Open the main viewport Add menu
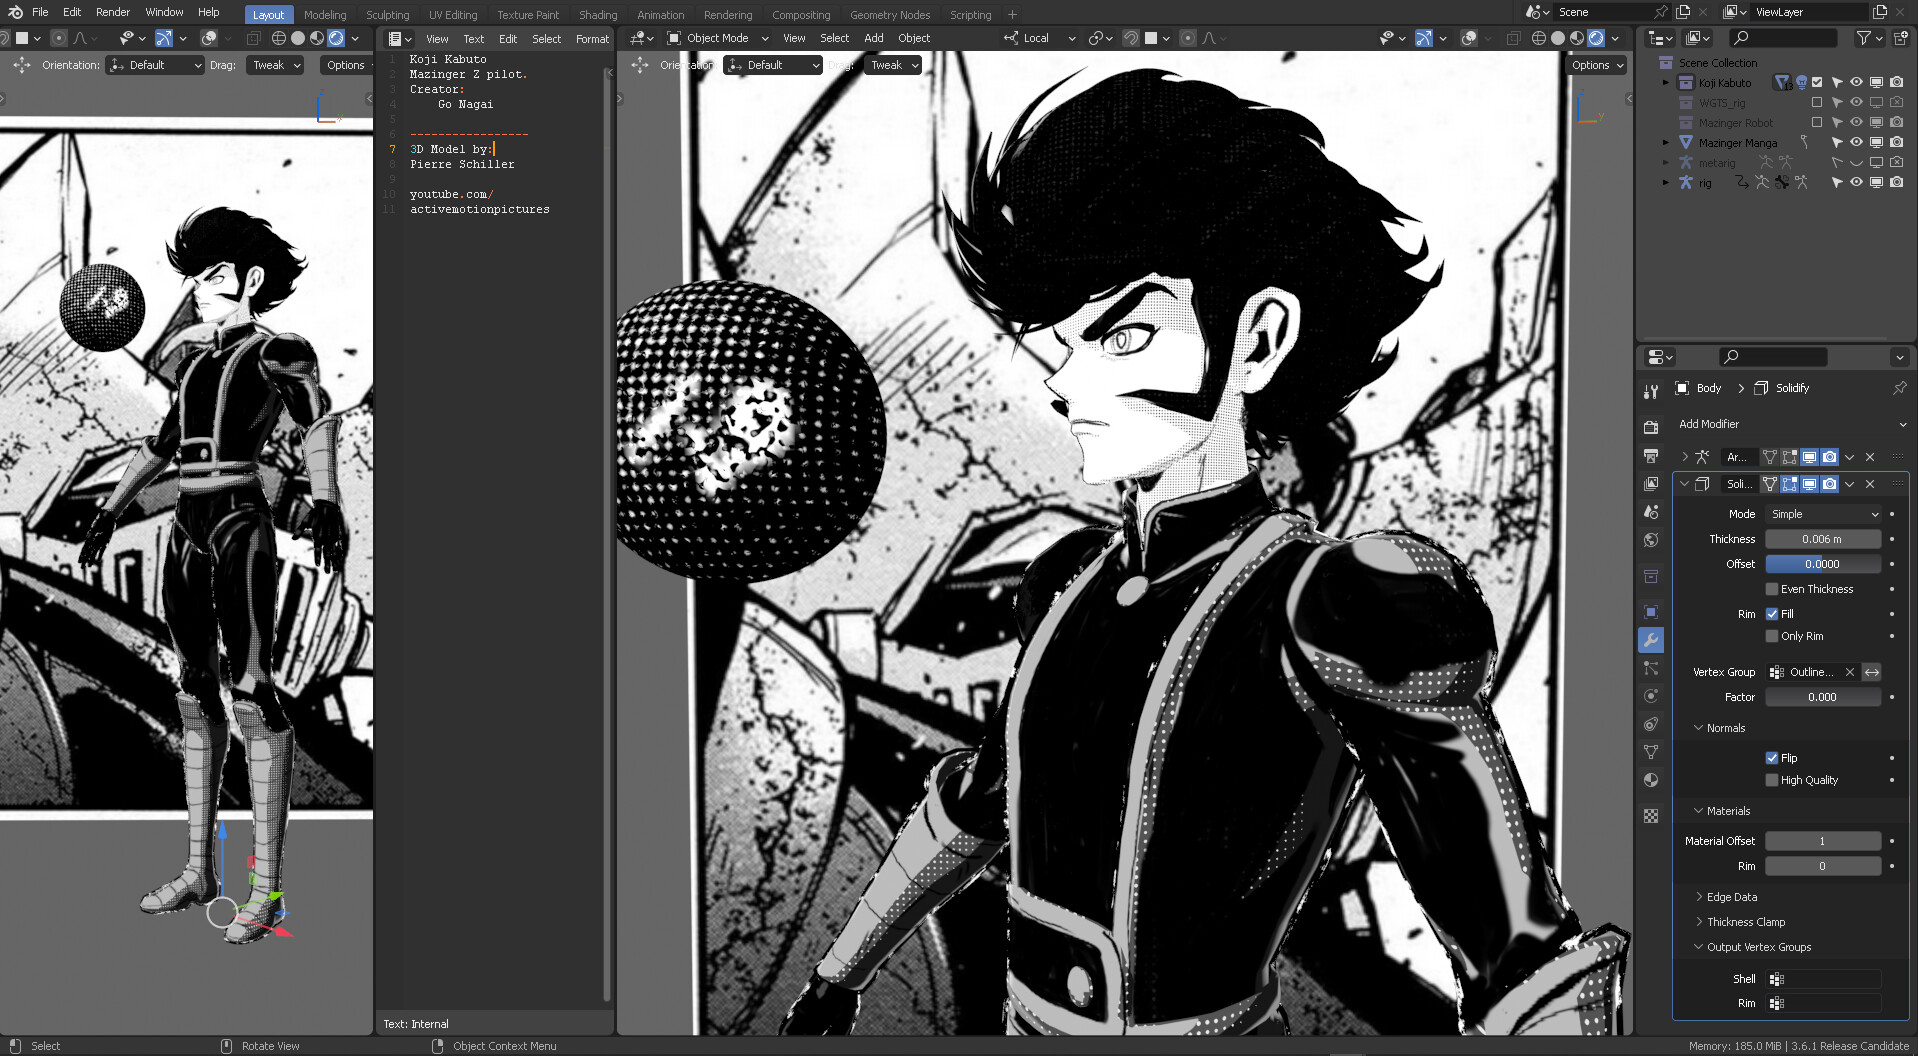The height and width of the screenshot is (1056, 1918). (873, 38)
